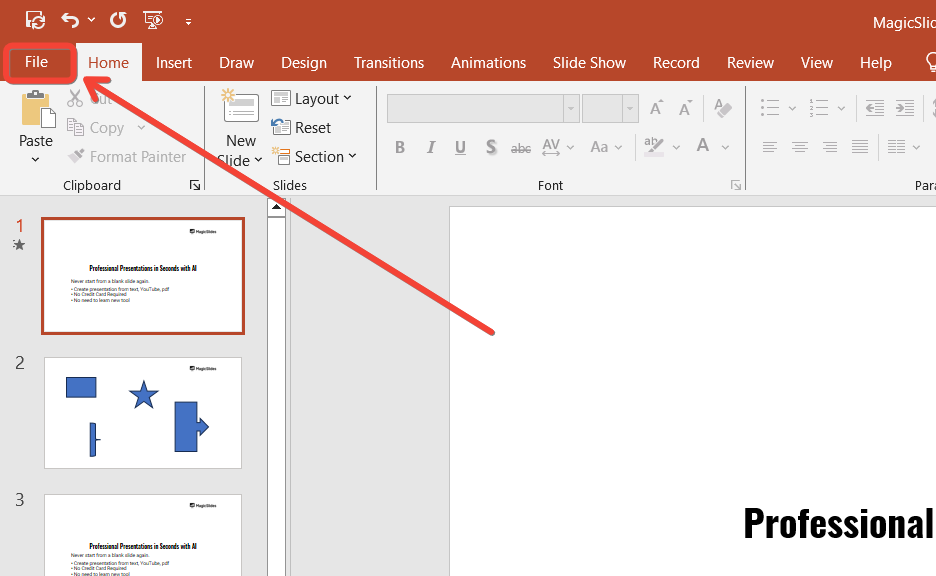The image size is (936, 576).
Task: Toggle Italic formatting
Action: (431, 147)
